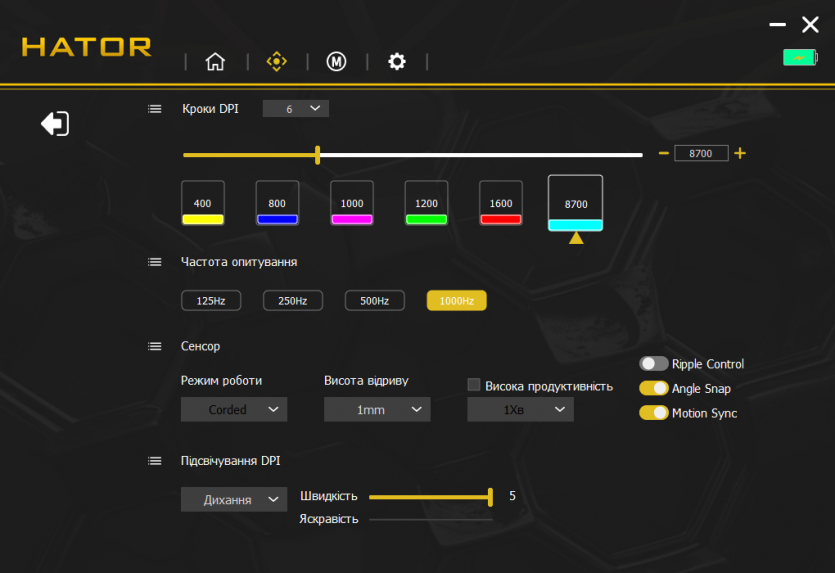This screenshot has height=573, width=835.
Task: Open the gear settings tab
Action: [x=397, y=62]
